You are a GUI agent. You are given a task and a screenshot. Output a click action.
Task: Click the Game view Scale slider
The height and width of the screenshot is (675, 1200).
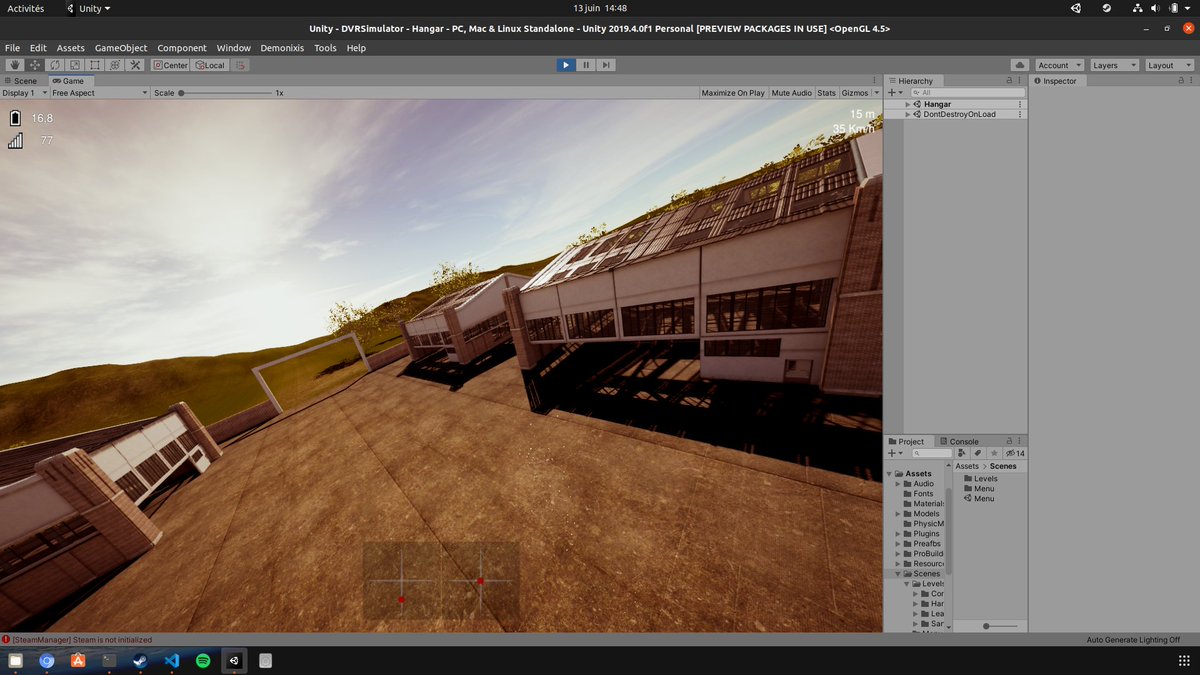click(225, 93)
